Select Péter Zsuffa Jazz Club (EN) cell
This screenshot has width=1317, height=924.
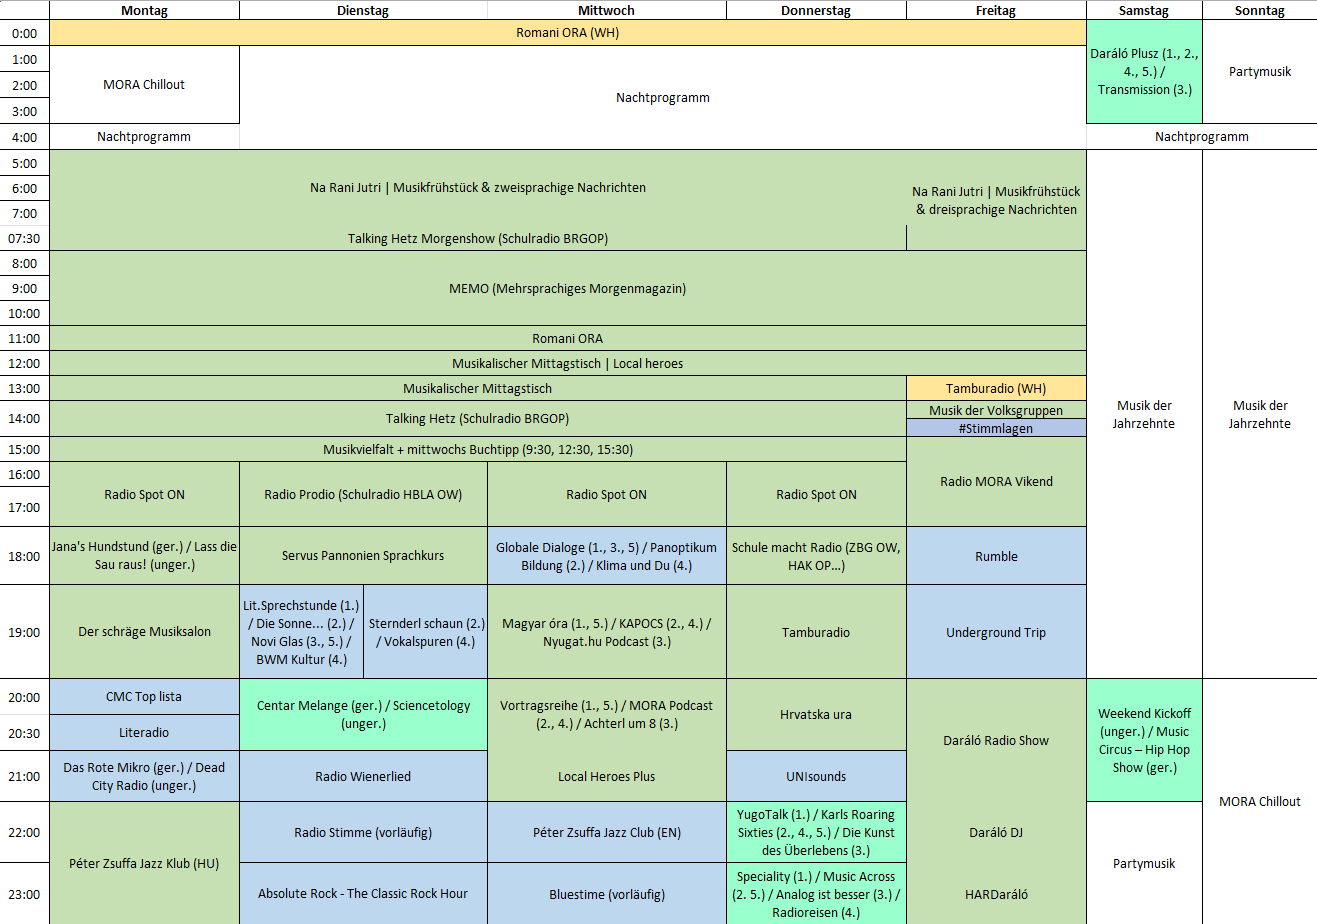click(606, 832)
